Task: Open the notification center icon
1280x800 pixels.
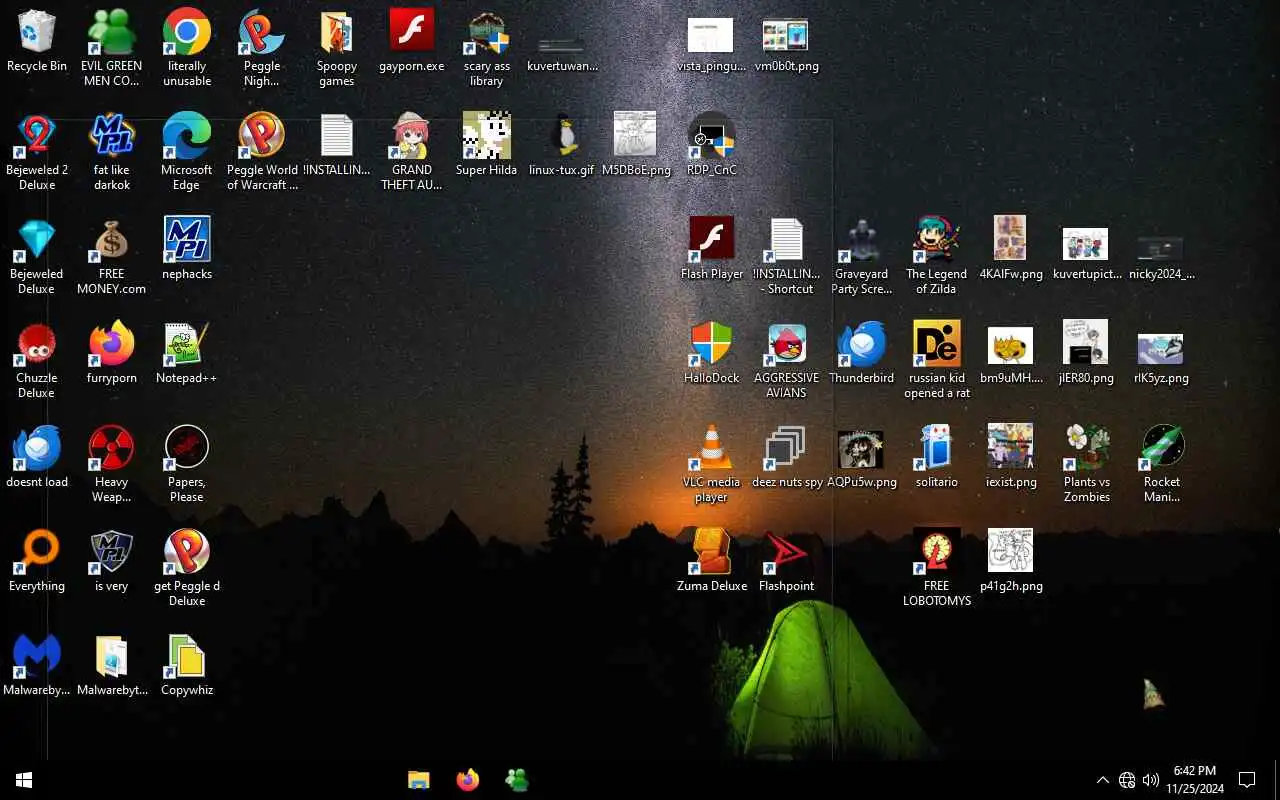Action: pyautogui.click(x=1247, y=780)
